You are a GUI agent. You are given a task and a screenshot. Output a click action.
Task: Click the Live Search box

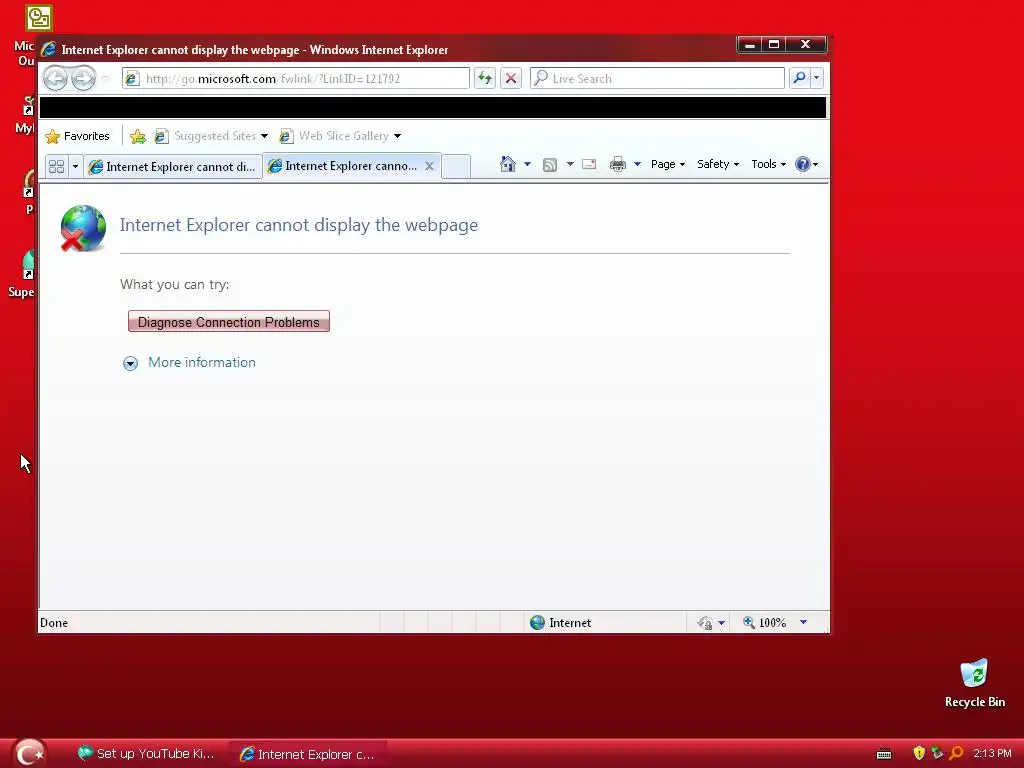click(x=657, y=78)
